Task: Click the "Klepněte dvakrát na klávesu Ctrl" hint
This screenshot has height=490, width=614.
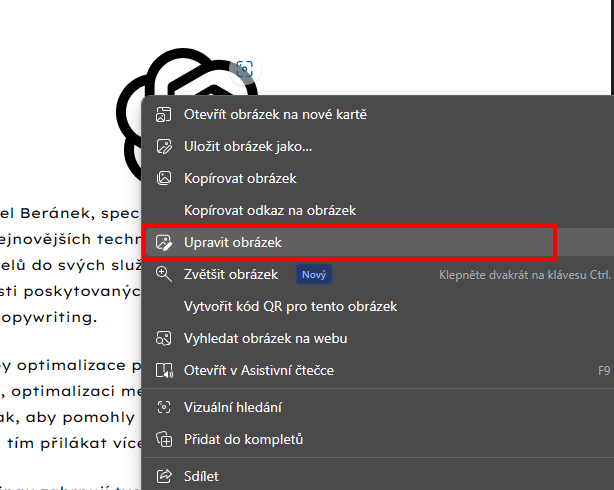Action: (x=525, y=274)
